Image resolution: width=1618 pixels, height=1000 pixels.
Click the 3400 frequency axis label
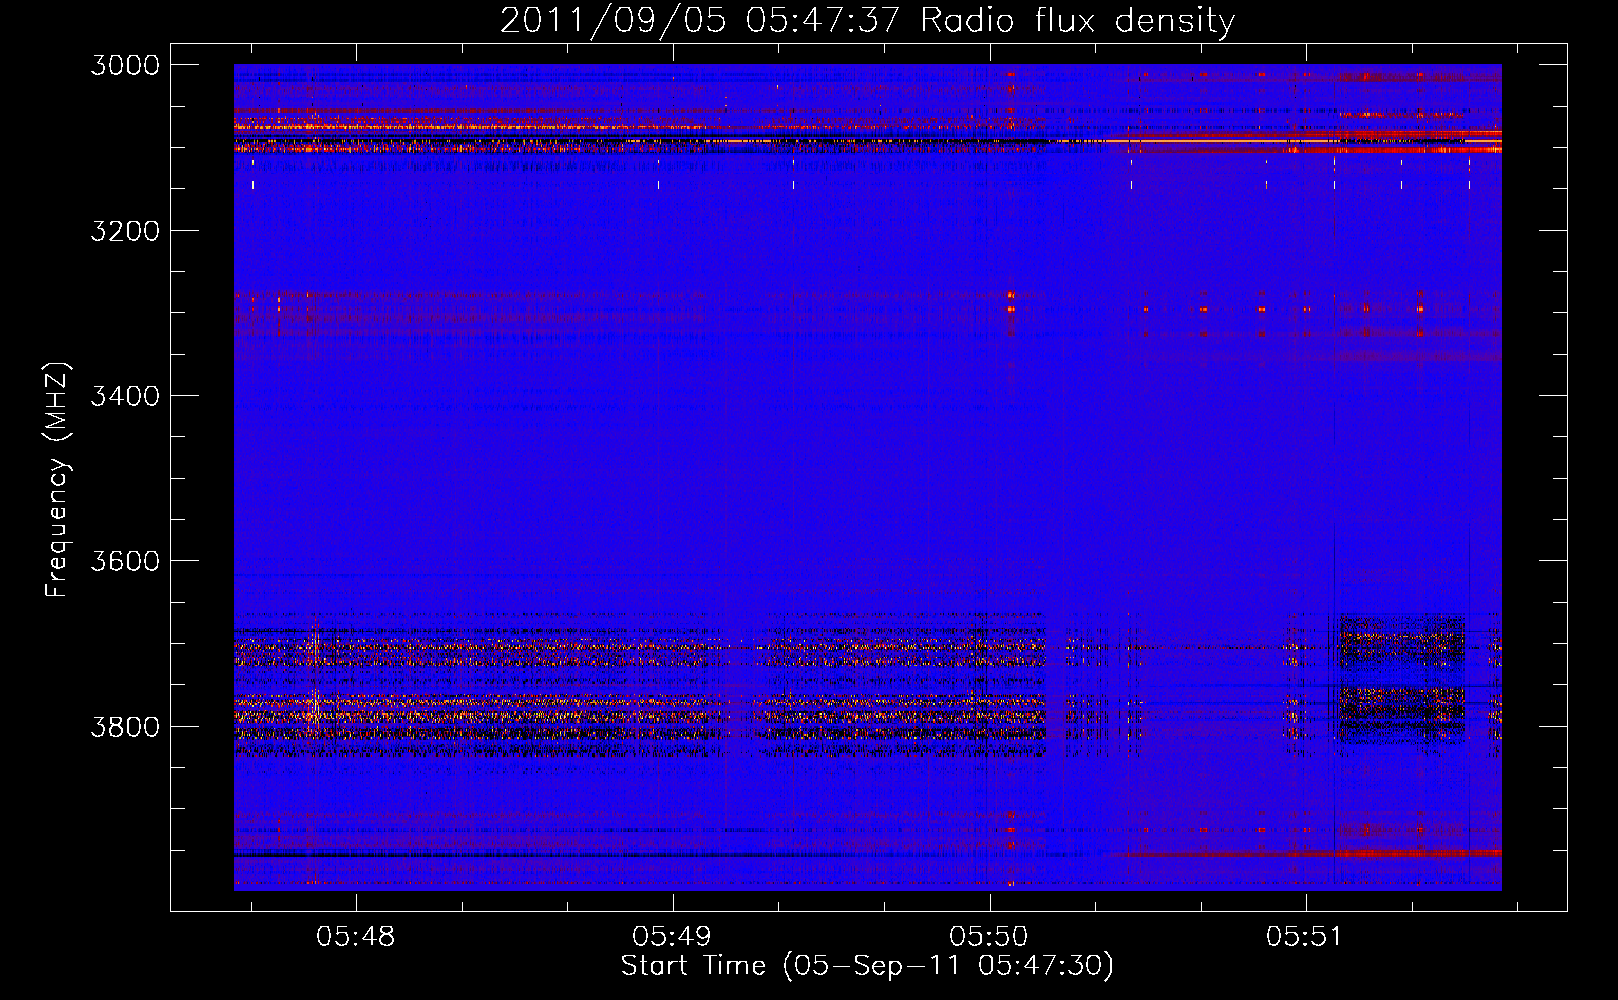tap(125, 396)
